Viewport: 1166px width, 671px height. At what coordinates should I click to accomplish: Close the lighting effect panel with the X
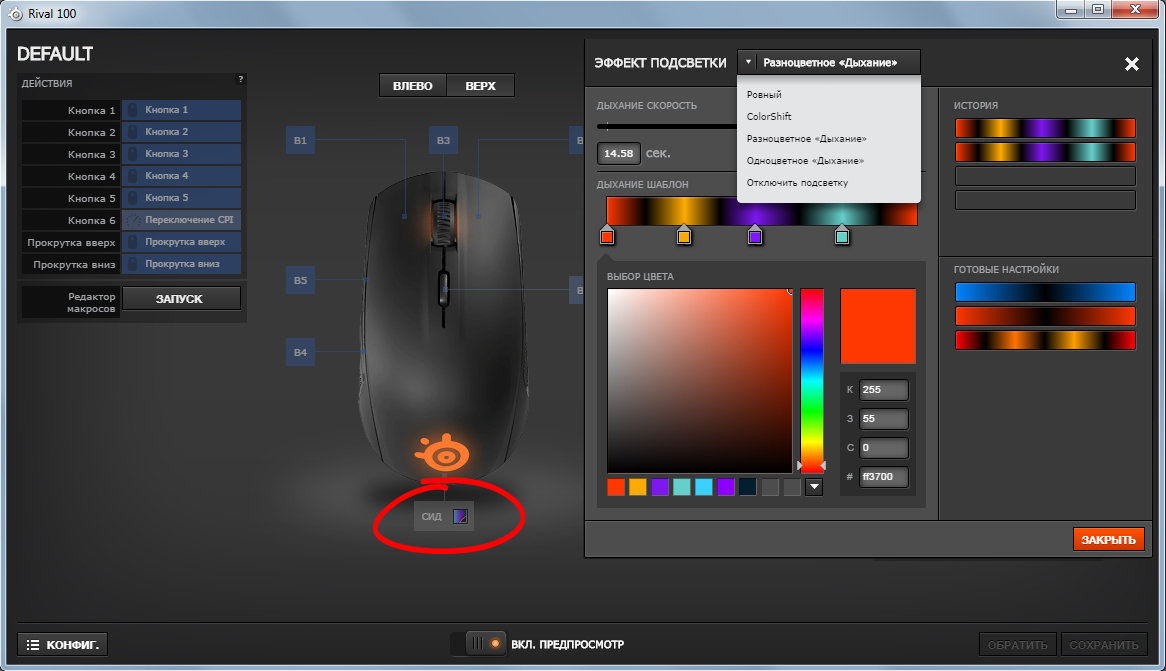tap(1132, 64)
